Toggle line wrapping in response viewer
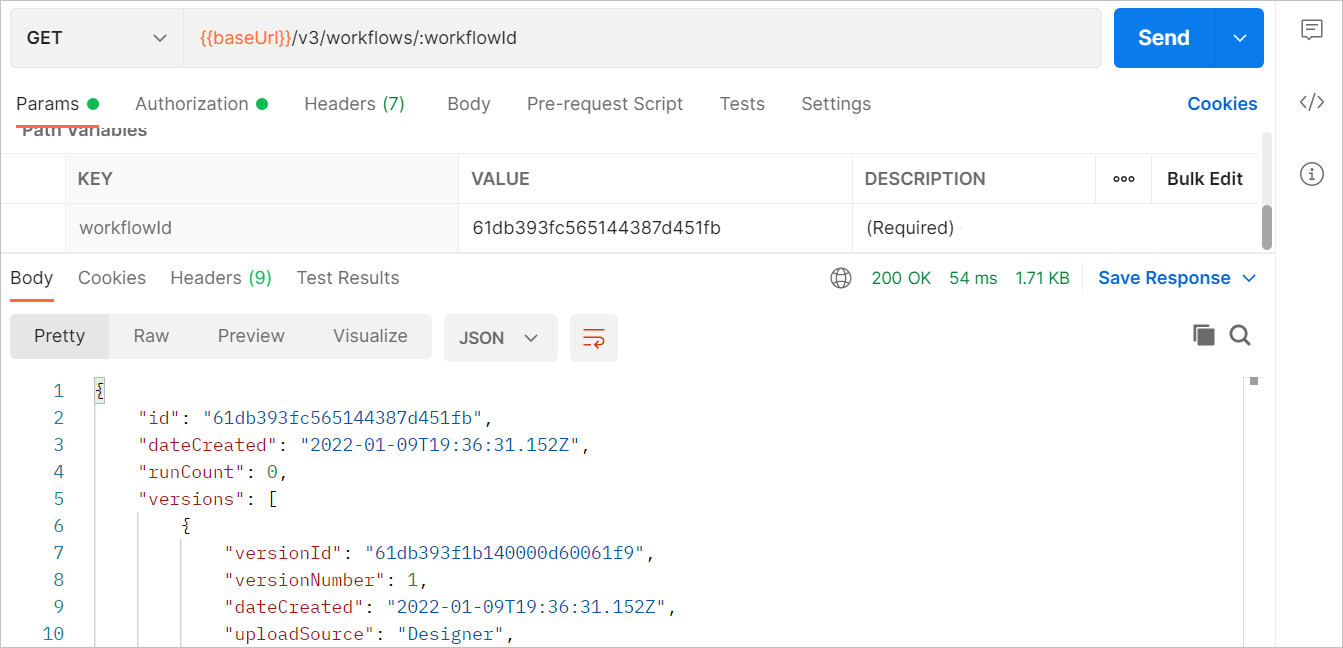The width and height of the screenshot is (1343, 648). coord(594,338)
